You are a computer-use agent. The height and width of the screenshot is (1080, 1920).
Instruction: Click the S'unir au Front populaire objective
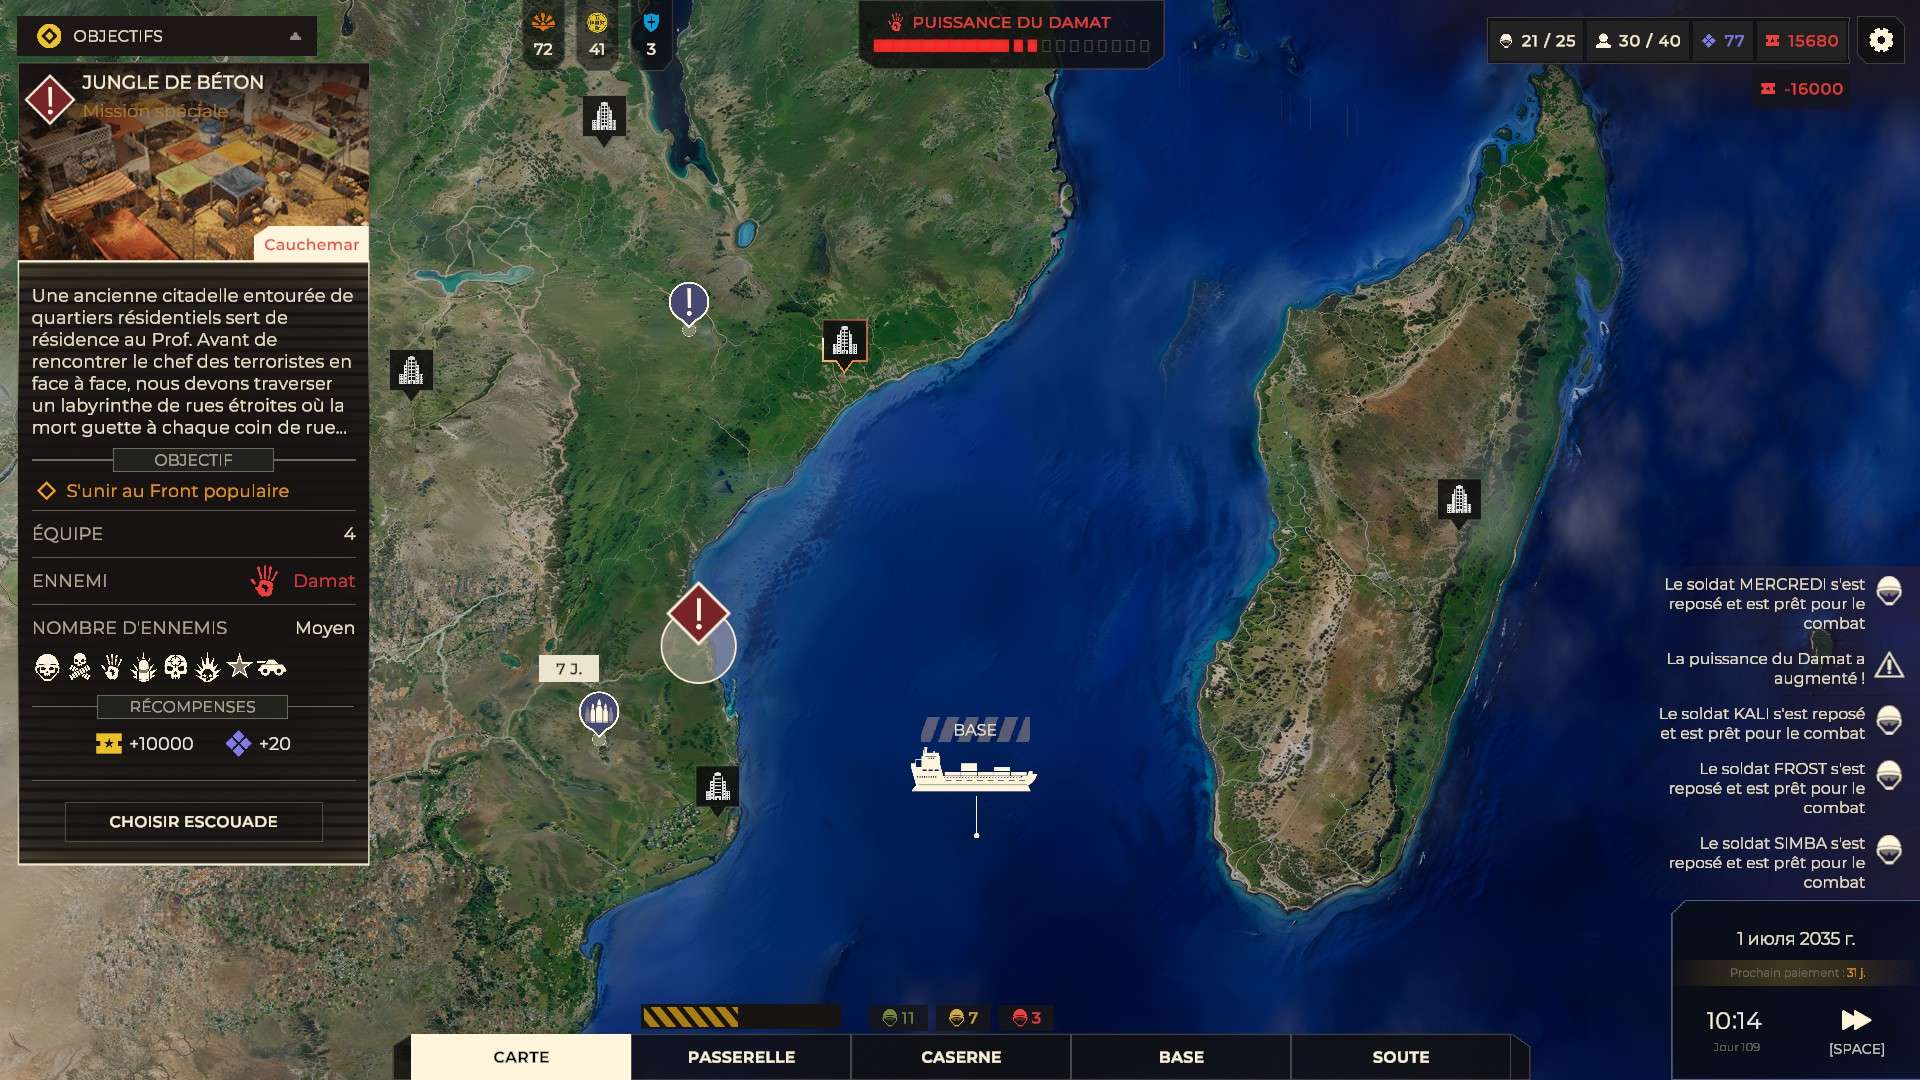(177, 491)
